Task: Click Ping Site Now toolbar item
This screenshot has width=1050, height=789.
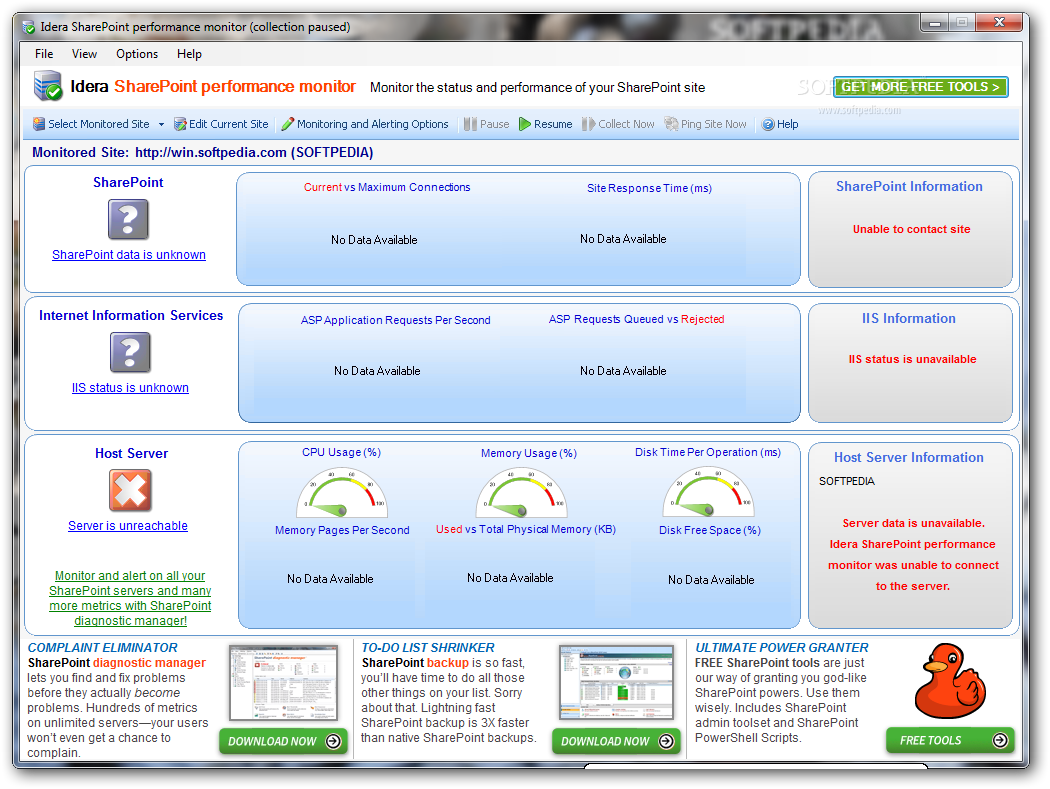Action: click(x=705, y=124)
